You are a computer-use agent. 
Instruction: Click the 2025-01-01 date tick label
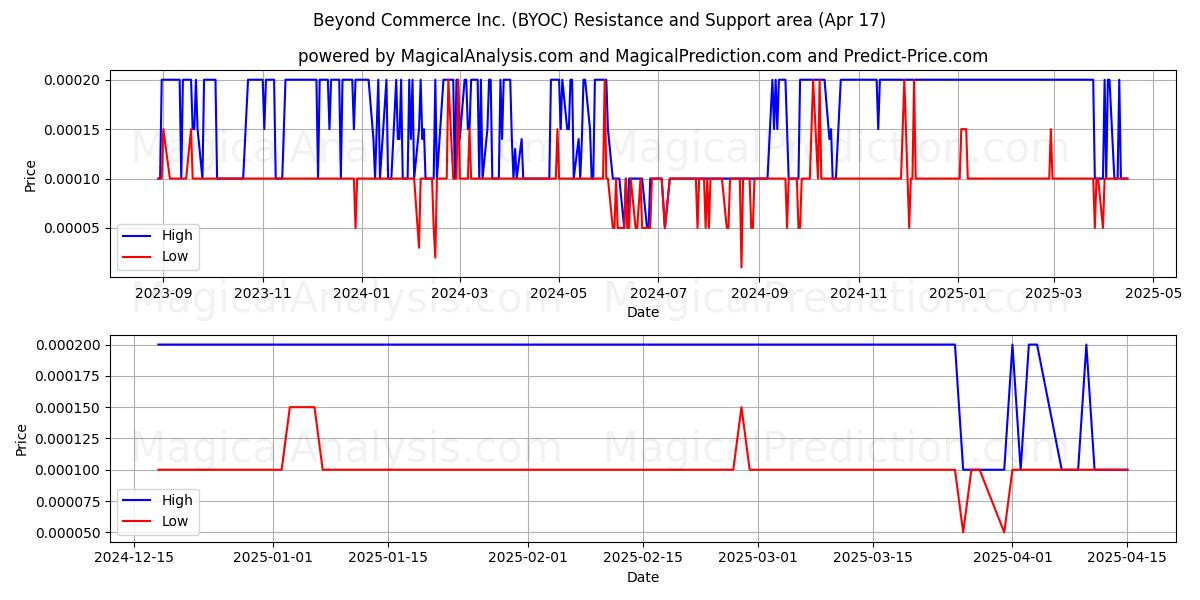click(x=273, y=558)
